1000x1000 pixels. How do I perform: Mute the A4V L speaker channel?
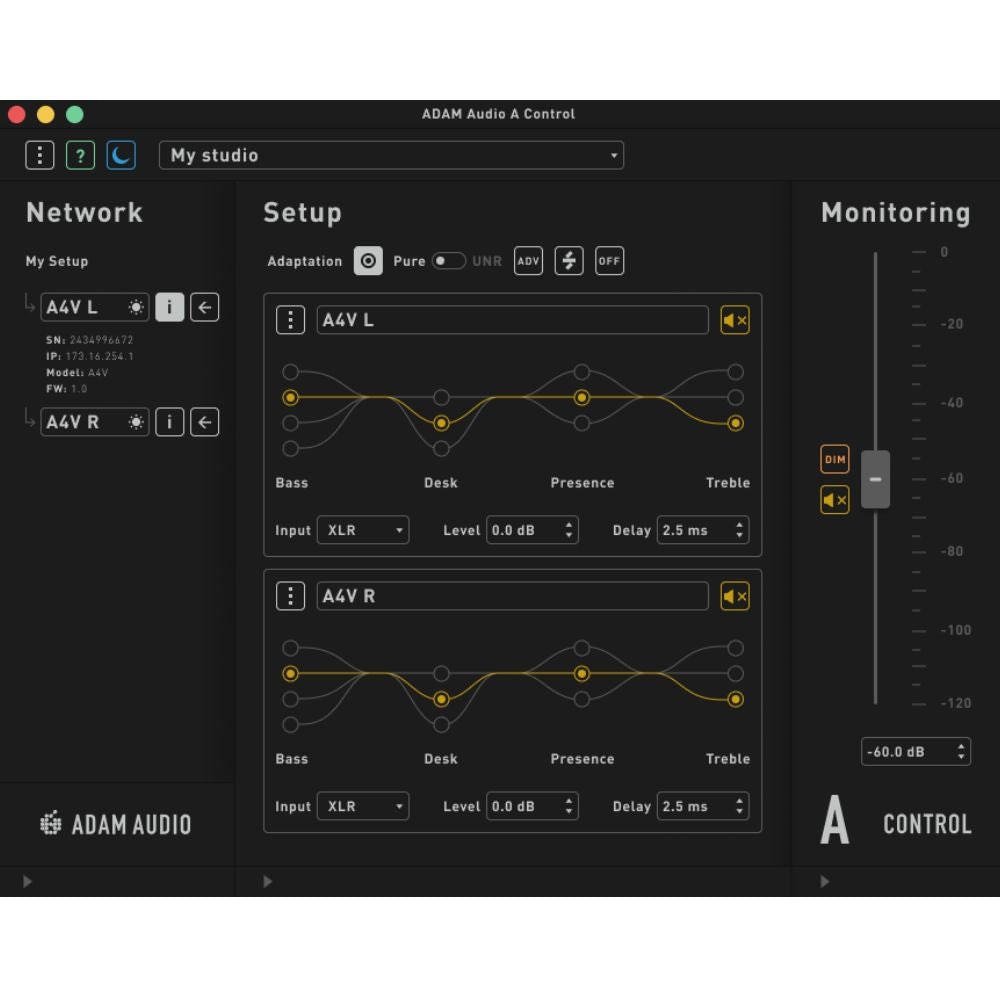735,320
